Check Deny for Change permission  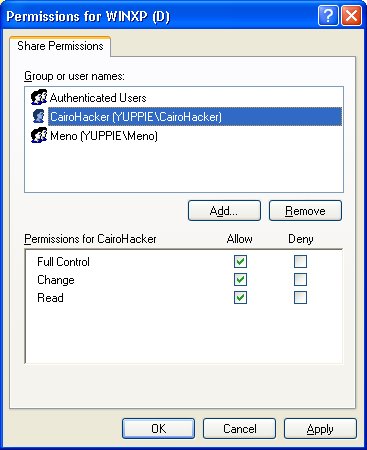pos(300,280)
